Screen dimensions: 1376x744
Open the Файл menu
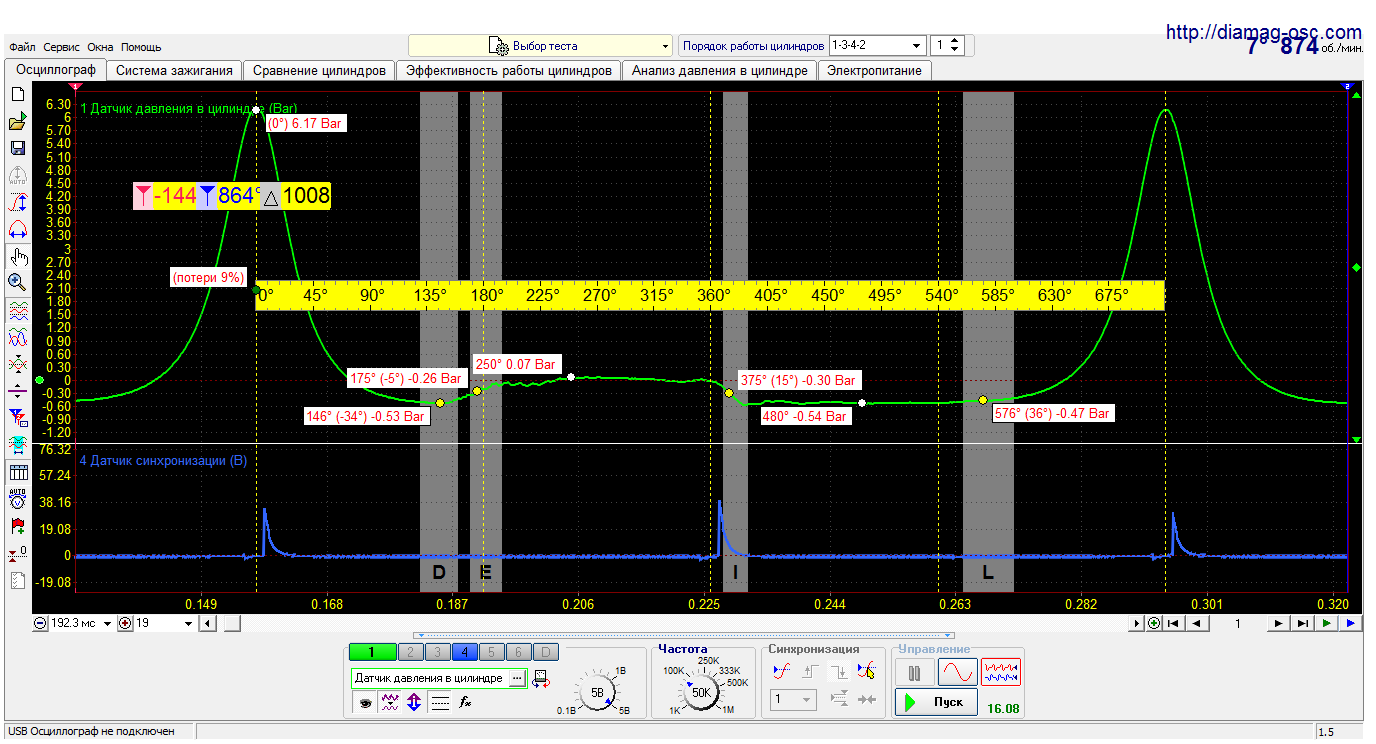[23, 47]
